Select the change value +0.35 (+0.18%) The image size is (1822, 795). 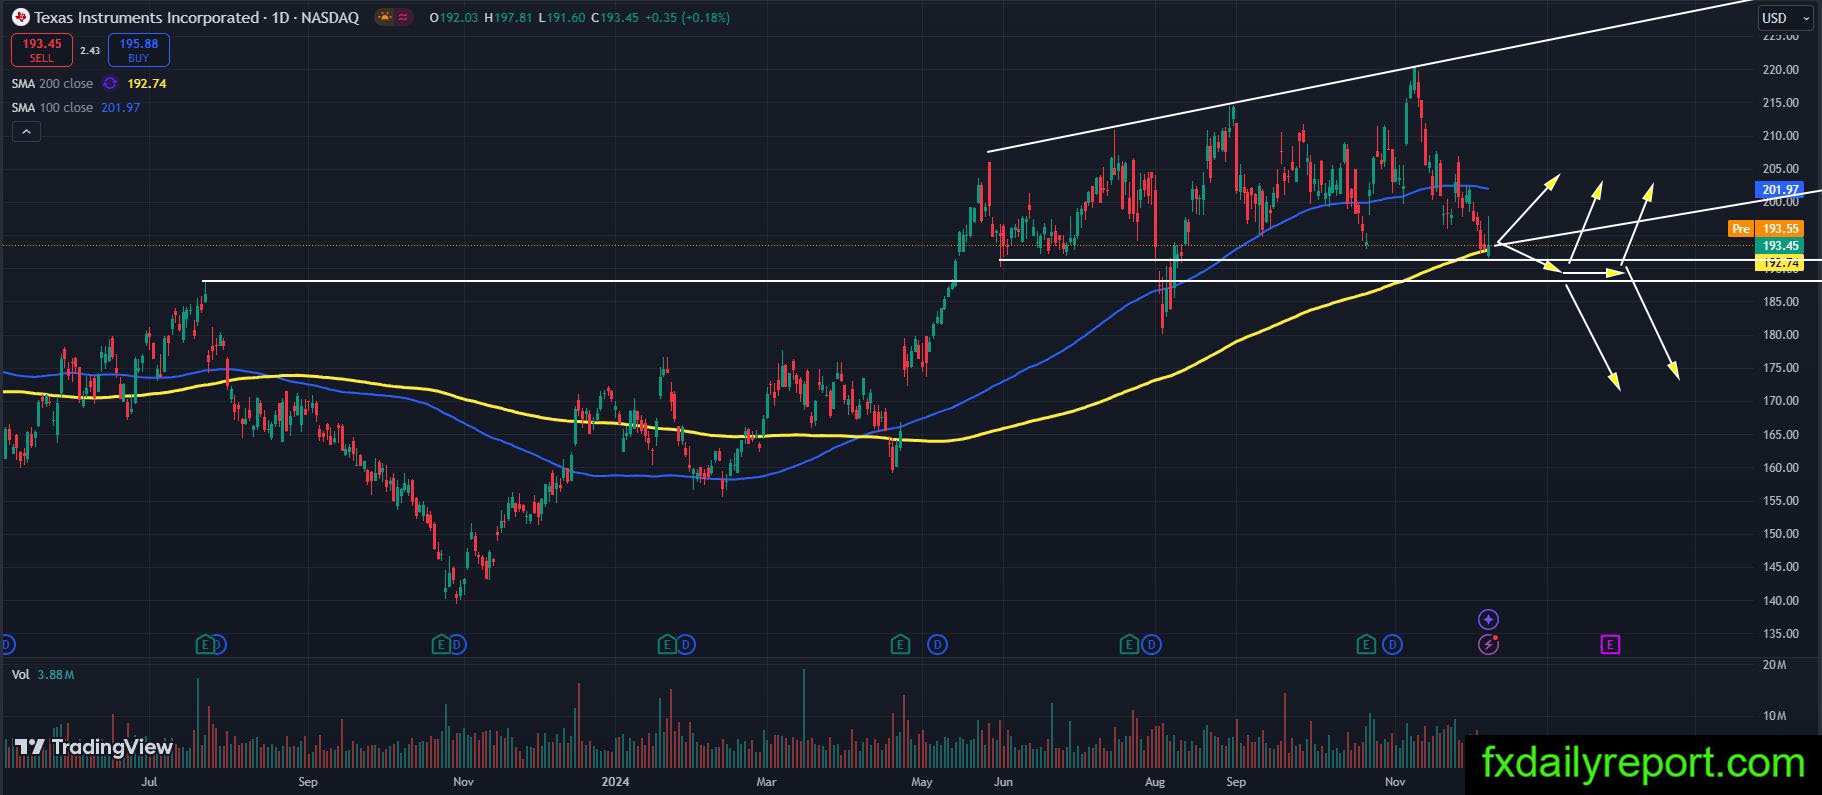point(688,18)
